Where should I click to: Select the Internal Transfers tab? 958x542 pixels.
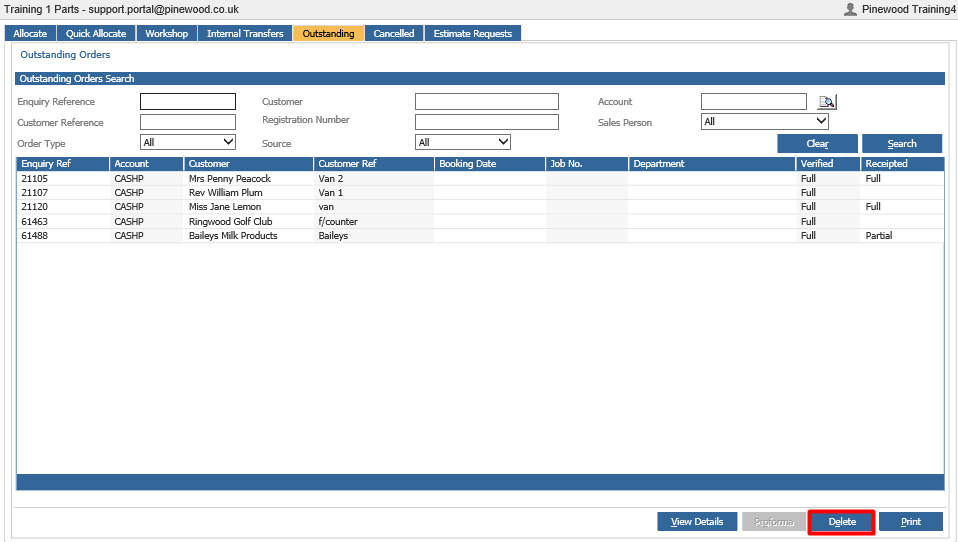[x=245, y=34]
